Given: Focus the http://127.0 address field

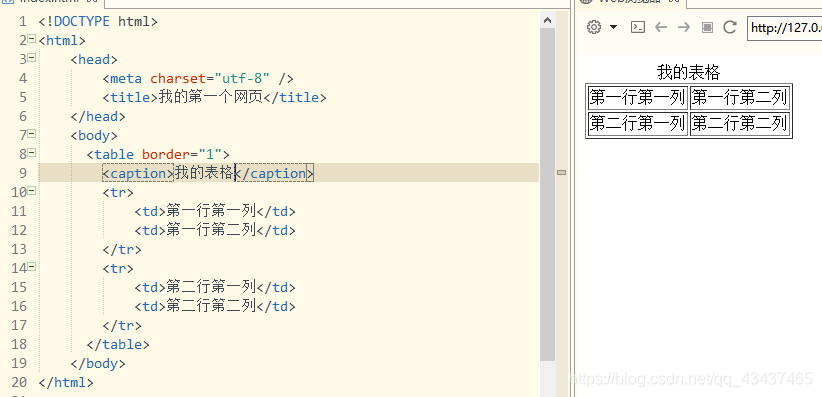Looking at the screenshot, I should (784, 28).
